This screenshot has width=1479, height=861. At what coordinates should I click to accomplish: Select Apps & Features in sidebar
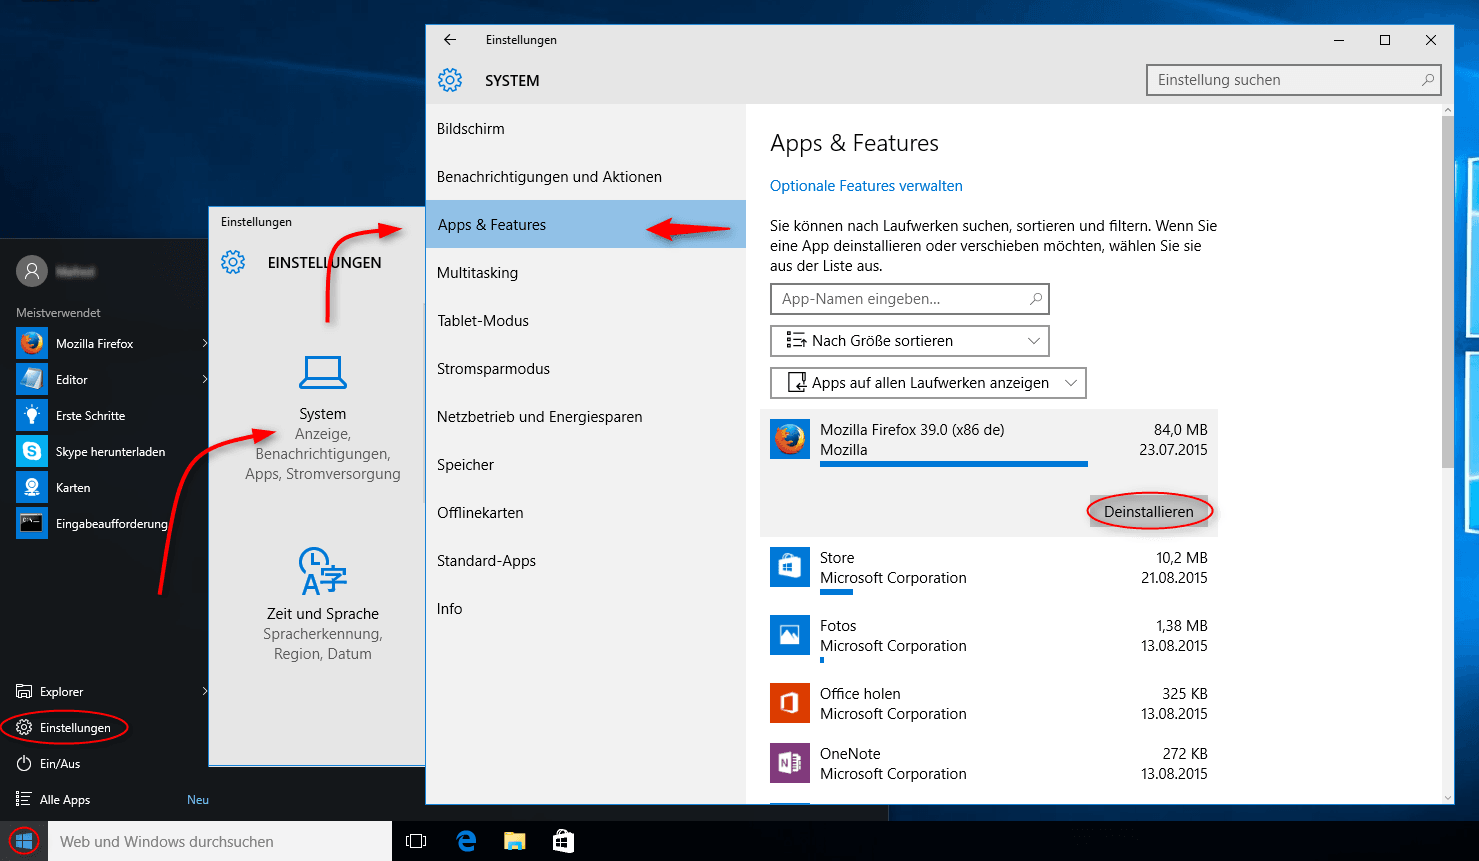pos(586,225)
